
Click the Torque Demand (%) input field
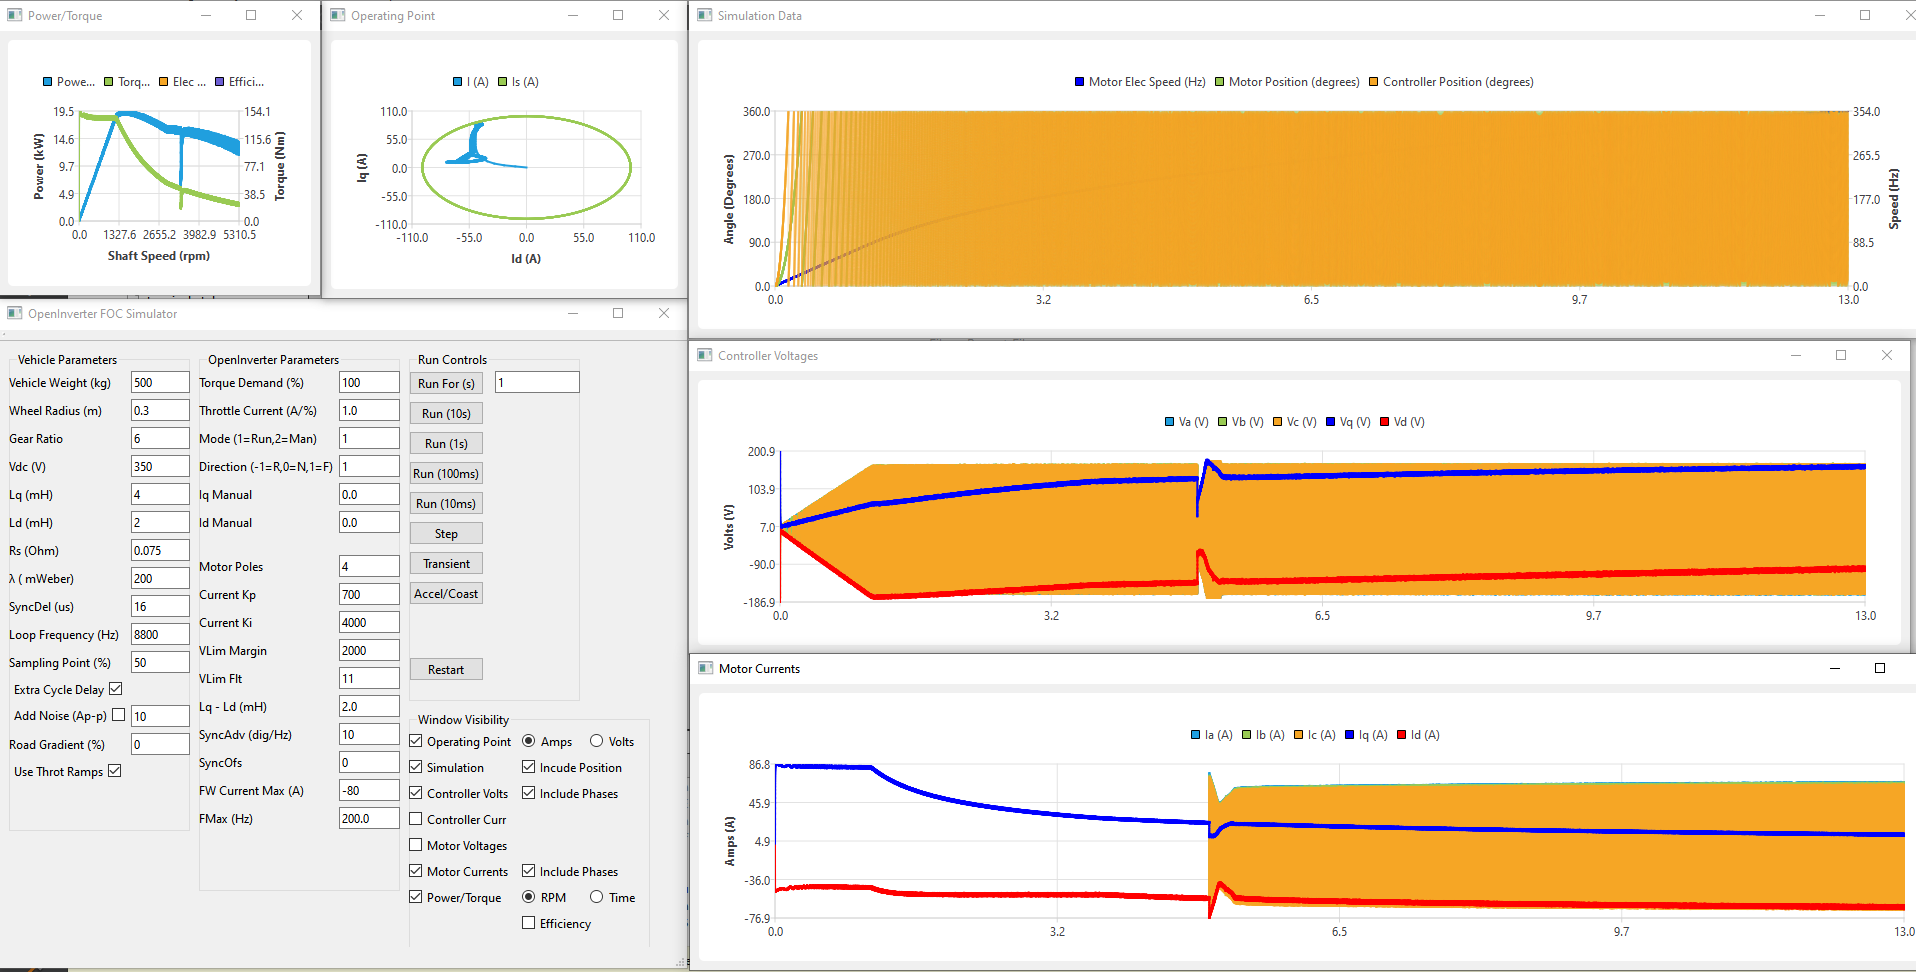click(369, 383)
